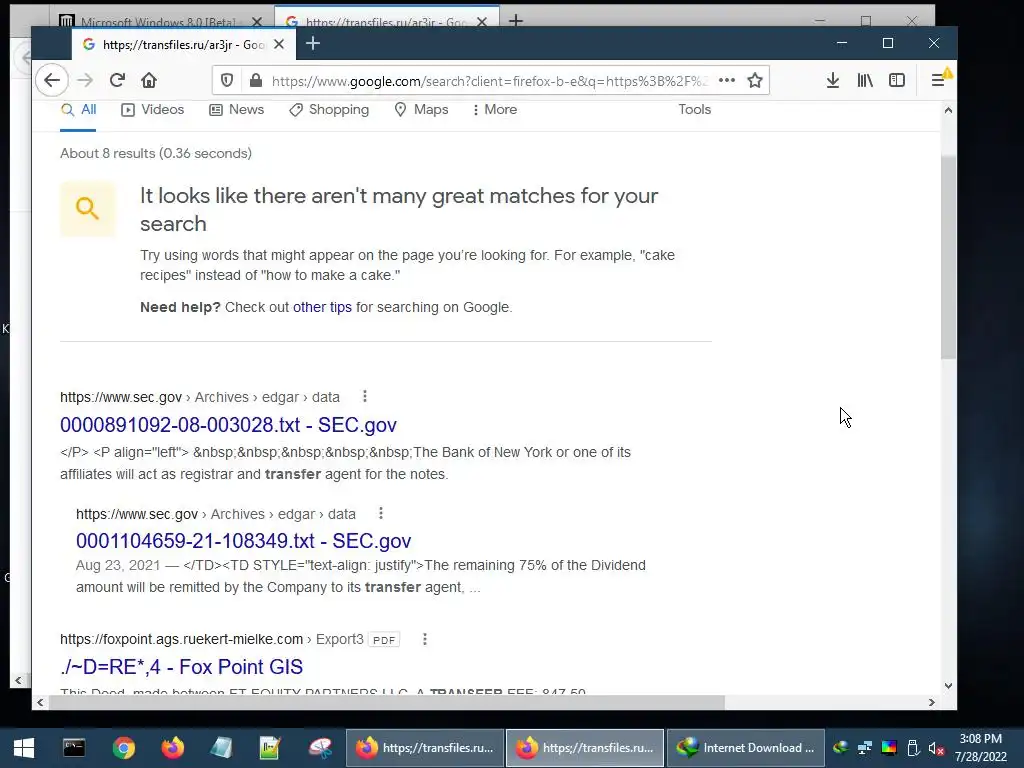
Task: Click the PDF label beside Export3
Action: point(384,639)
